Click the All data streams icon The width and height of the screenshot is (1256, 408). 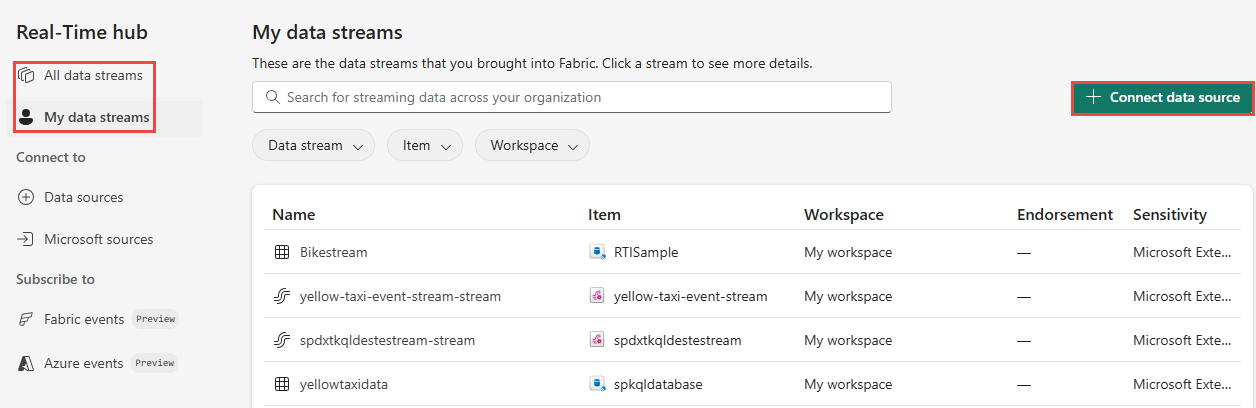point(27,75)
